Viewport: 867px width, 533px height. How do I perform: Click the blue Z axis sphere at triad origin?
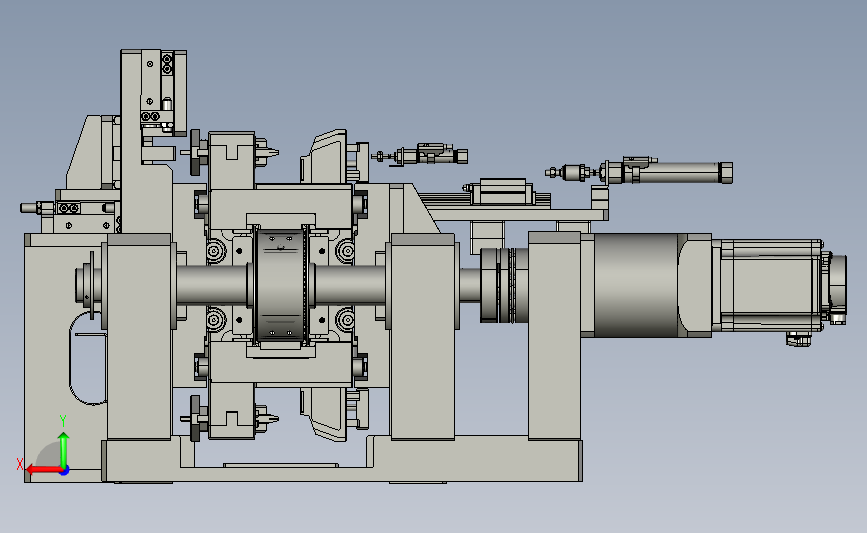point(65,470)
